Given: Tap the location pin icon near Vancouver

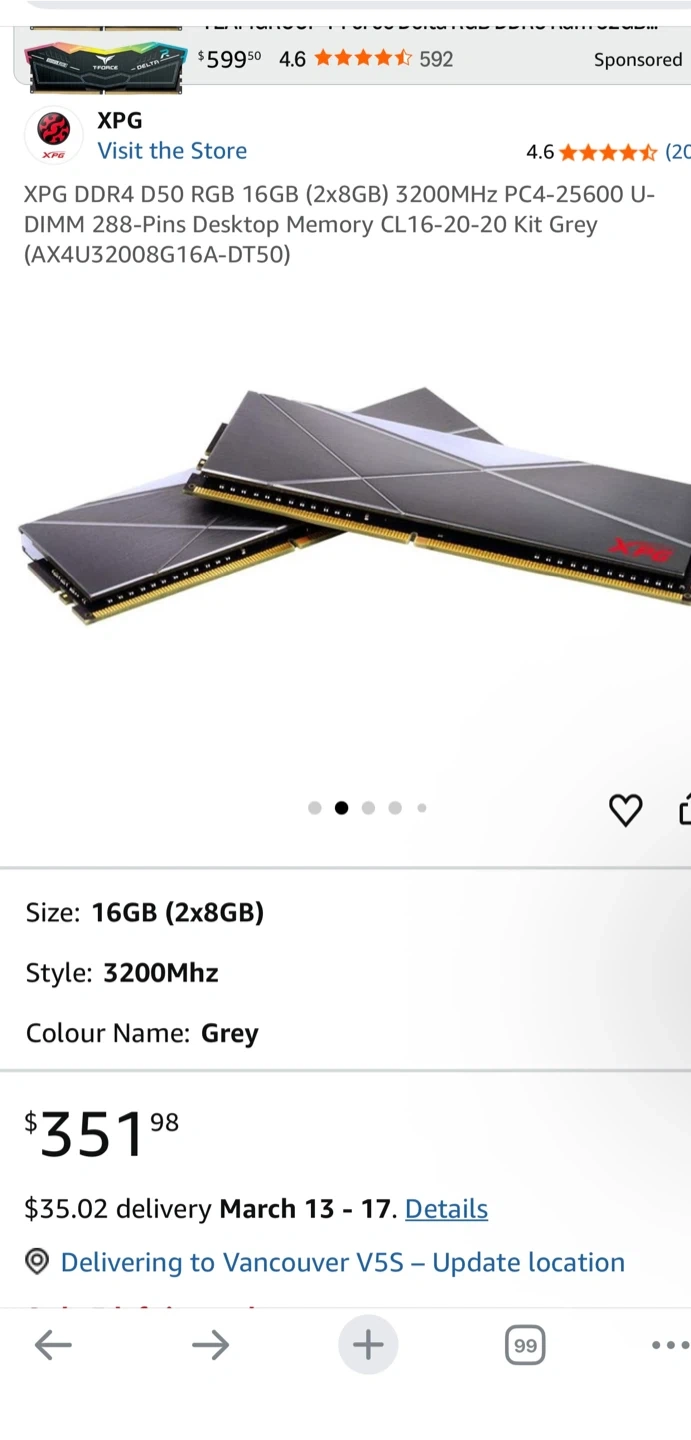Looking at the screenshot, I should click(x=37, y=1262).
